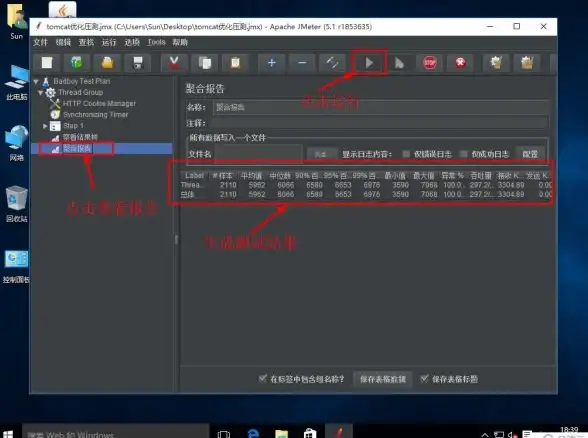Click the Clear broom icon

click(x=496, y=63)
